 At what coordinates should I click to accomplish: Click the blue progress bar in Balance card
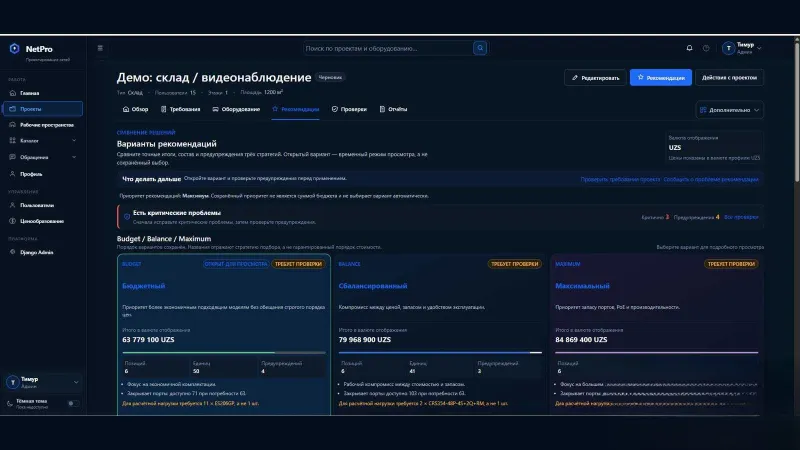tap(440, 352)
